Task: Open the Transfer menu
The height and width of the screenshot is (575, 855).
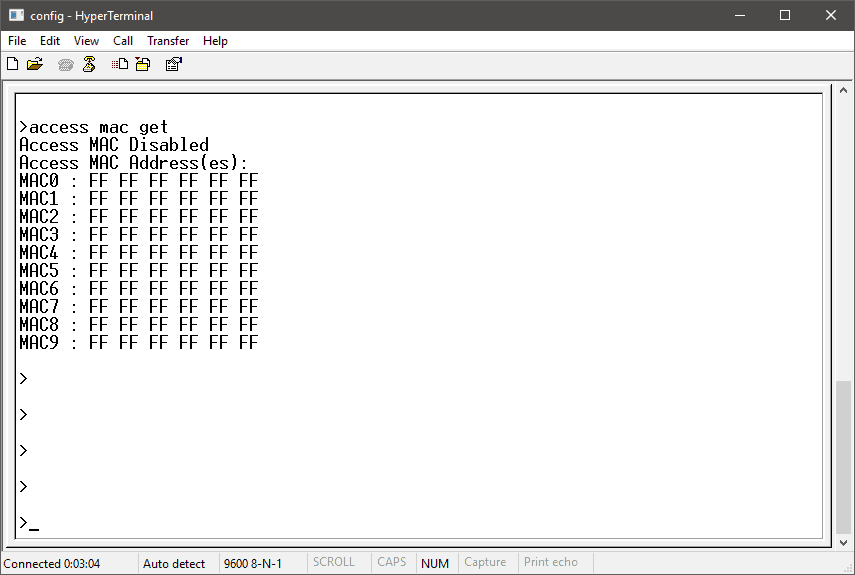Action: 168,41
